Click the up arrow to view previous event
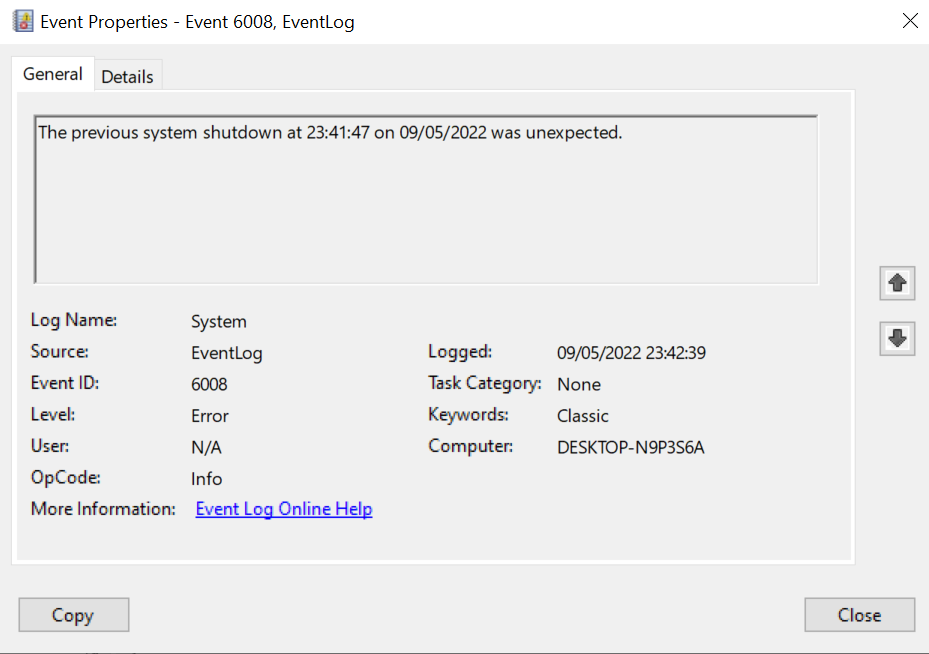 pyautogui.click(x=897, y=283)
